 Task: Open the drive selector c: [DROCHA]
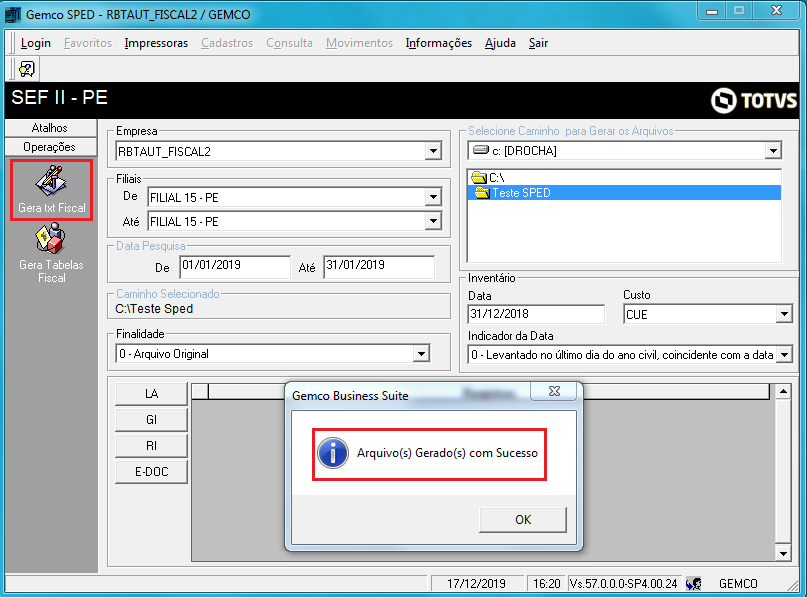coord(773,151)
